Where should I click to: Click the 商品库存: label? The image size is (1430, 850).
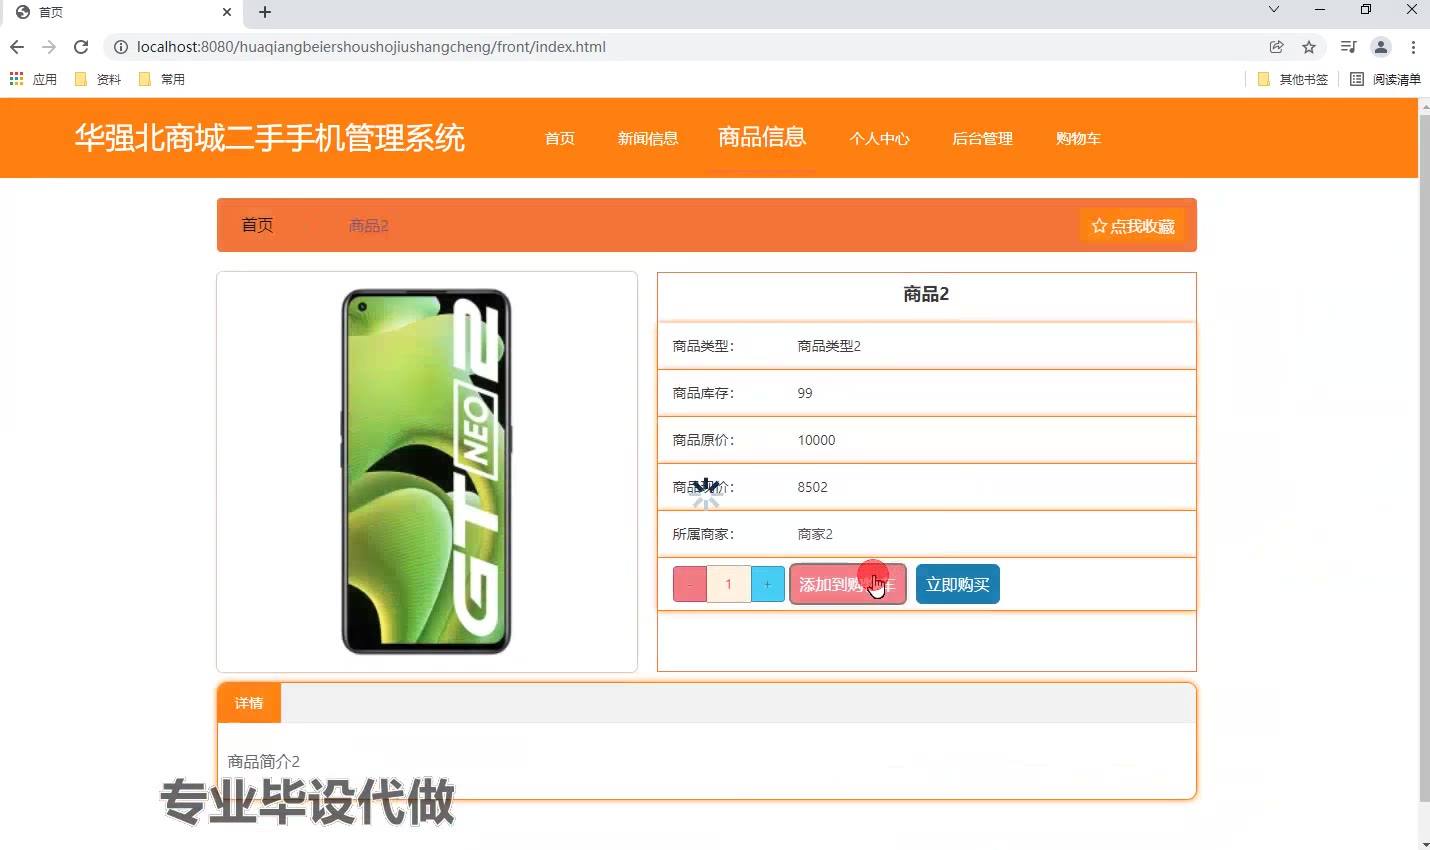(703, 393)
